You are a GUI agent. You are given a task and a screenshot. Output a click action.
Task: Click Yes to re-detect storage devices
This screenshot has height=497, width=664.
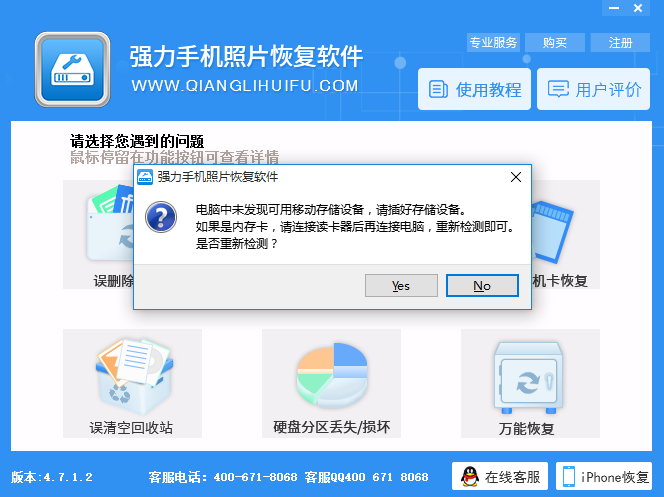pyautogui.click(x=401, y=286)
